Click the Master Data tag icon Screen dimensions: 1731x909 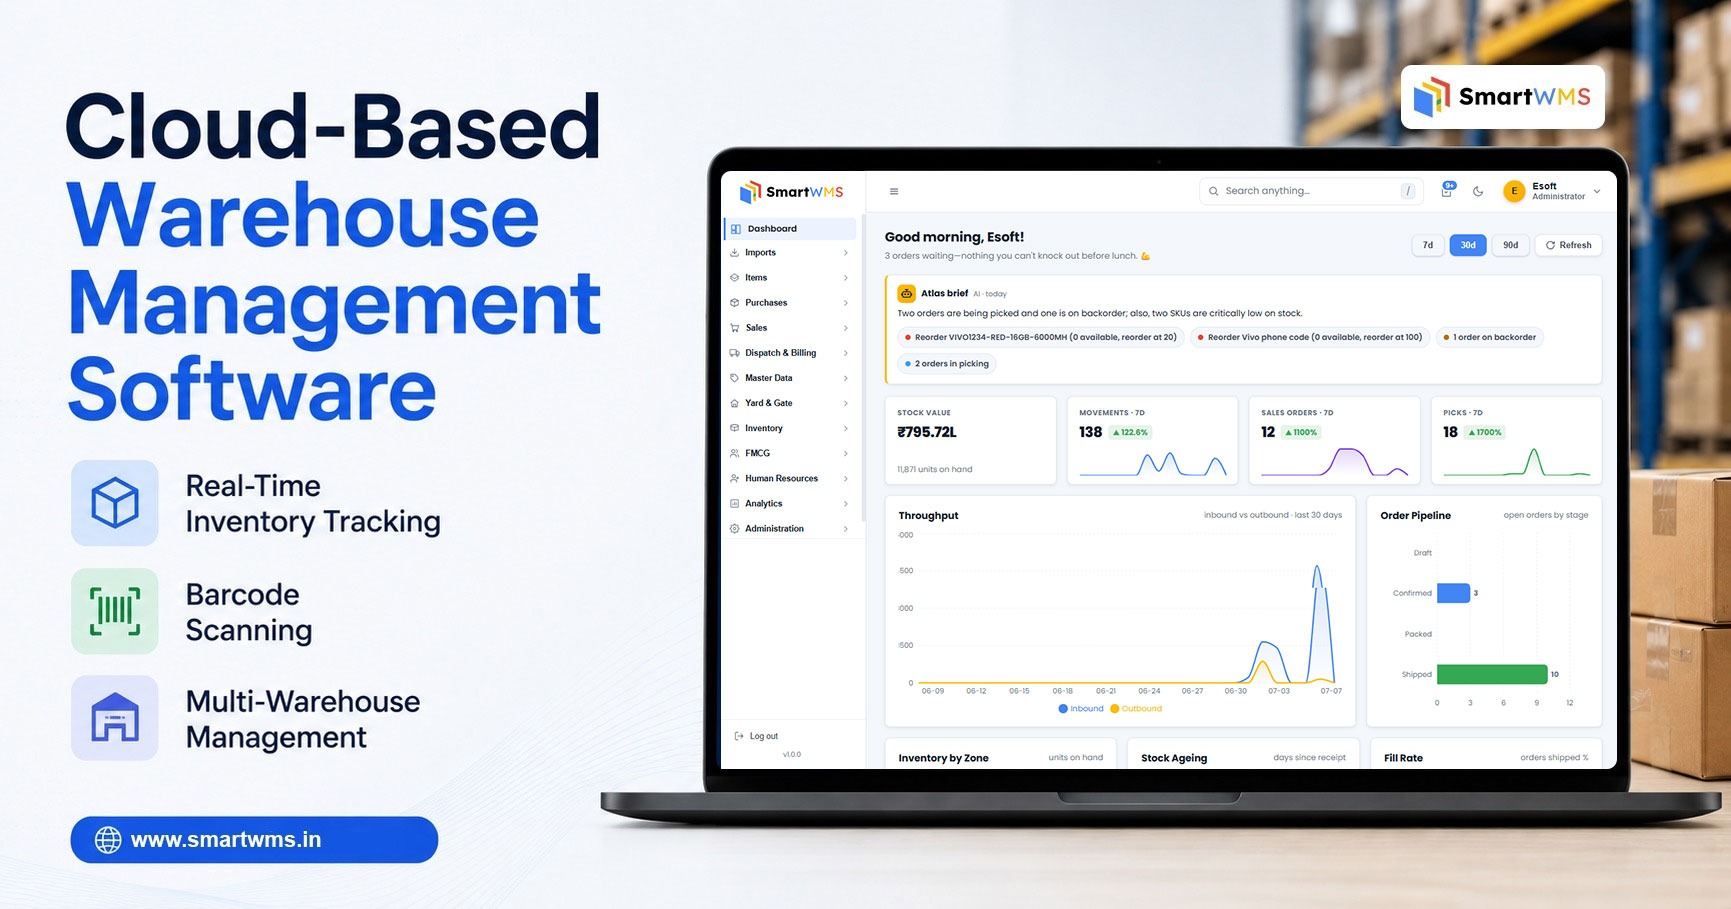coord(735,378)
